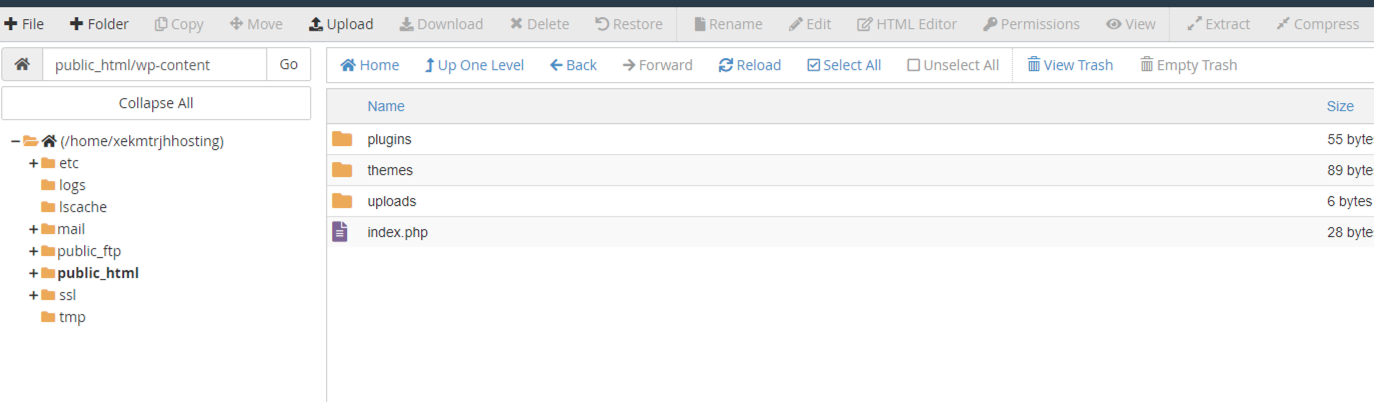Expand the public_html tree node
Viewport: 1374px width, 402px height.
coord(34,273)
